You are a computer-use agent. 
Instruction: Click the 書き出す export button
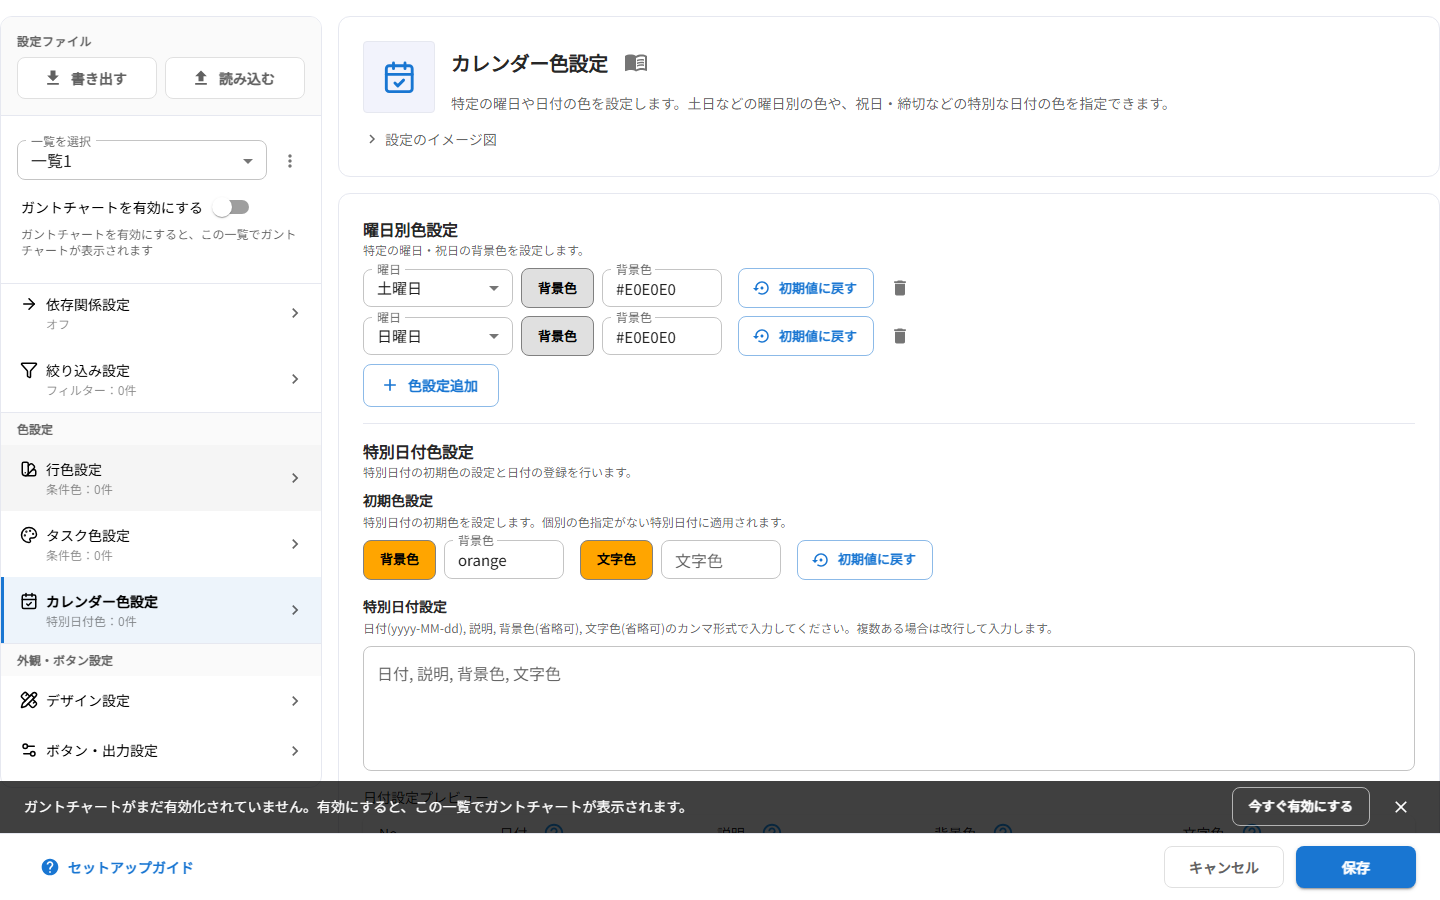pos(87,78)
